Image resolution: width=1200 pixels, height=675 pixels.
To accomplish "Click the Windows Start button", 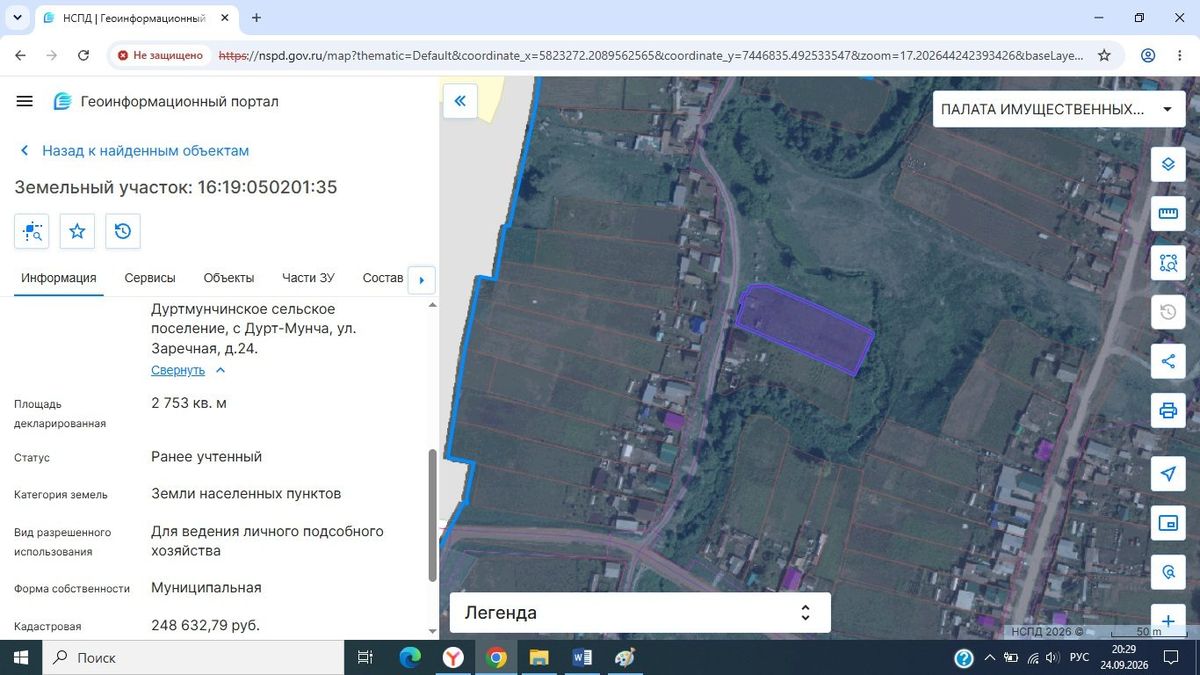I will [x=20, y=657].
